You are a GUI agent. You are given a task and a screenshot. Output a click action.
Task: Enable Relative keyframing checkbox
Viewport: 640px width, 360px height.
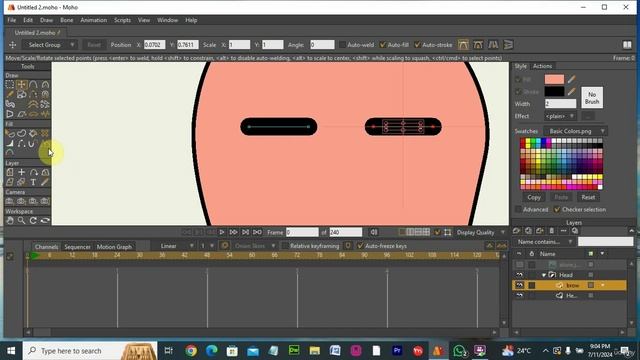click(x=285, y=246)
